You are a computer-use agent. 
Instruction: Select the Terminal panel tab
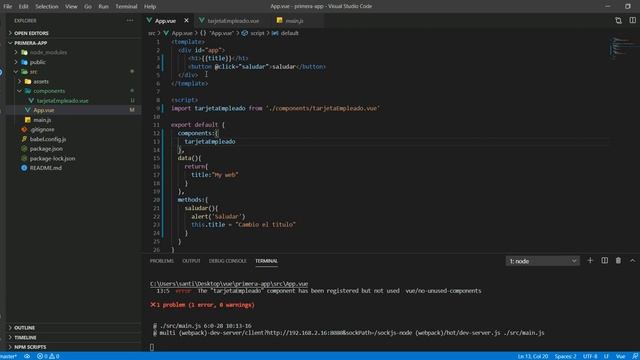click(x=267, y=261)
